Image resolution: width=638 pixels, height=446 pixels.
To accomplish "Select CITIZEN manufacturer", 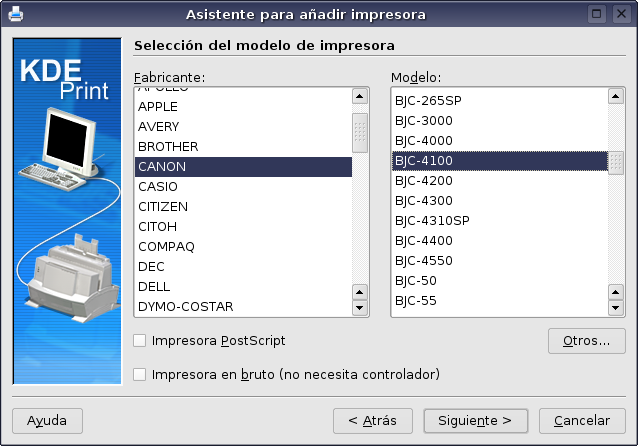I will (x=243, y=206).
